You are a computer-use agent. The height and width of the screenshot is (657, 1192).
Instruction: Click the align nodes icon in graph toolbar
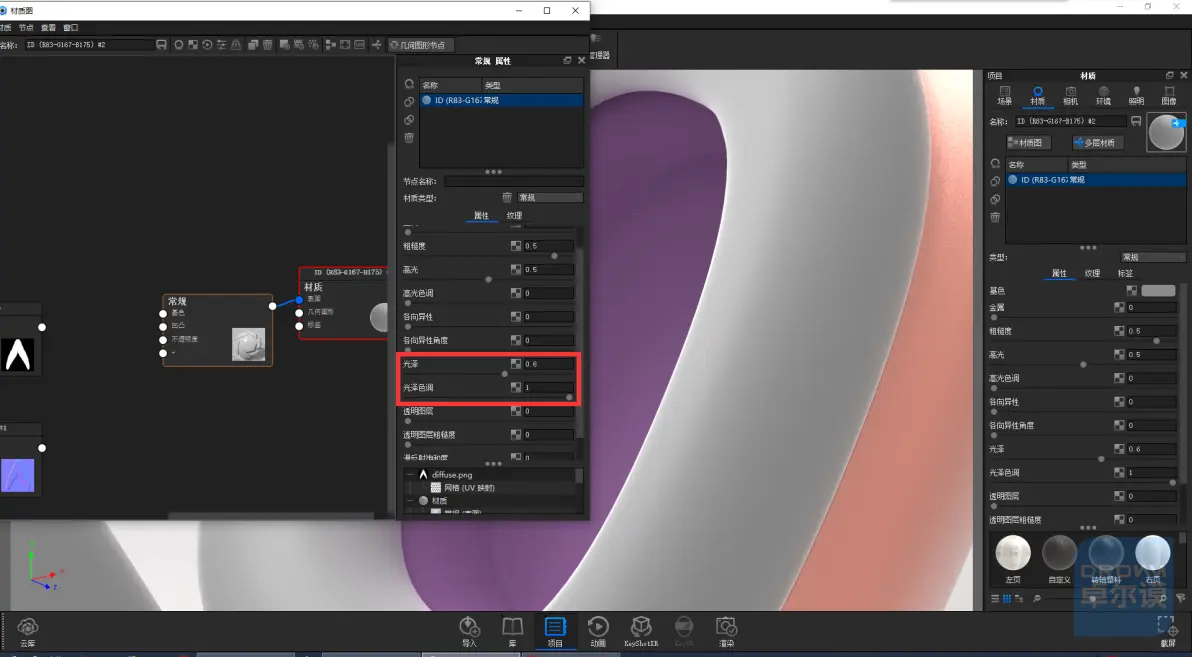[331, 45]
